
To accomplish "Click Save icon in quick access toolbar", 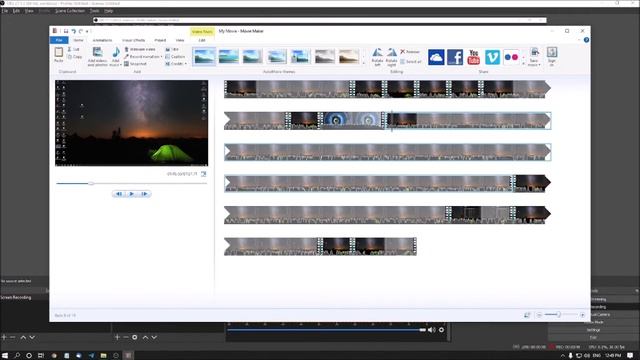I will click(x=66, y=31).
